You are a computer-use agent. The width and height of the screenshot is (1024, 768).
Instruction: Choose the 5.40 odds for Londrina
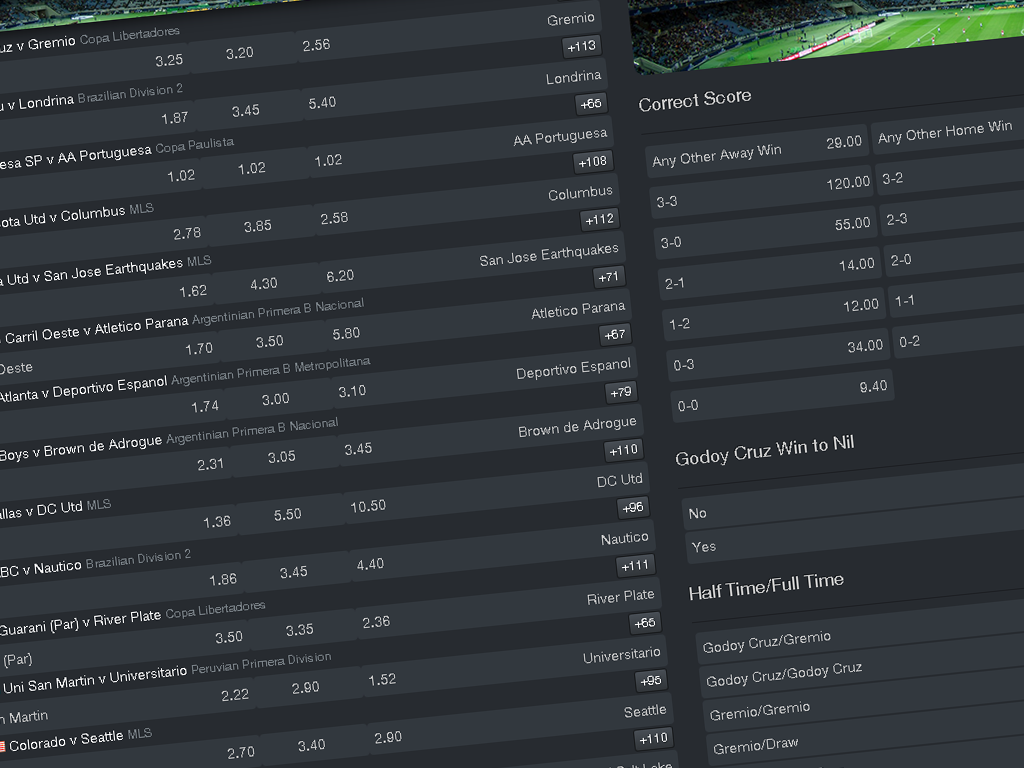[x=321, y=103]
